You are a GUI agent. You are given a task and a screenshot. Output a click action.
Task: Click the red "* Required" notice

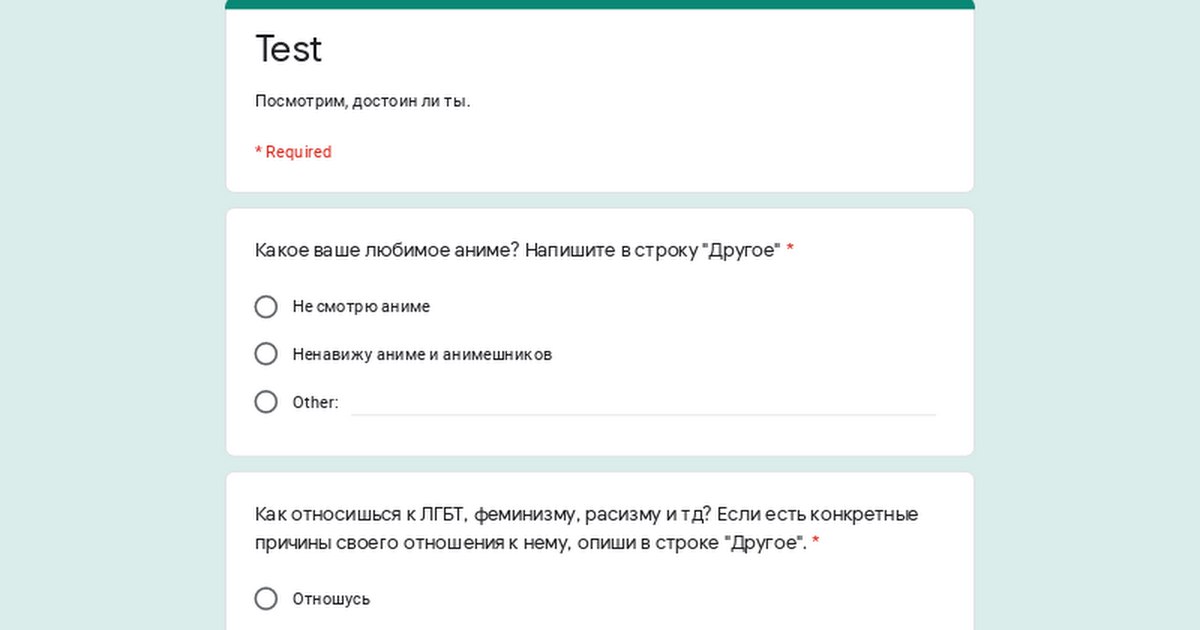tap(293, 152)
